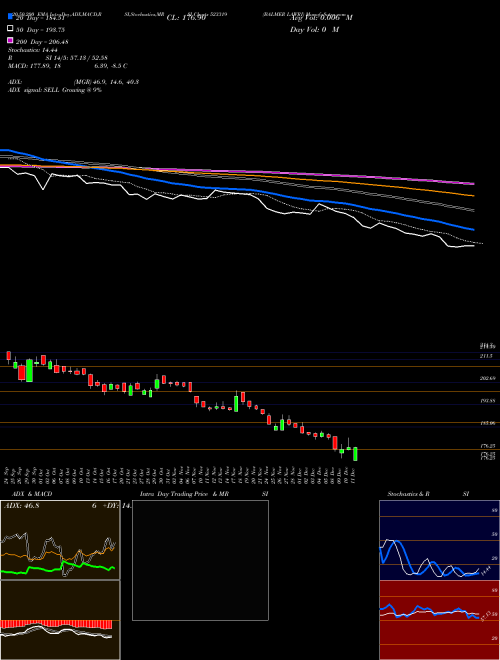Image resolution: width=500 pixels, height=660 pixels.
Task: Click the 'CL: 176.90' closing price text
Action: [x=186, y=18]
